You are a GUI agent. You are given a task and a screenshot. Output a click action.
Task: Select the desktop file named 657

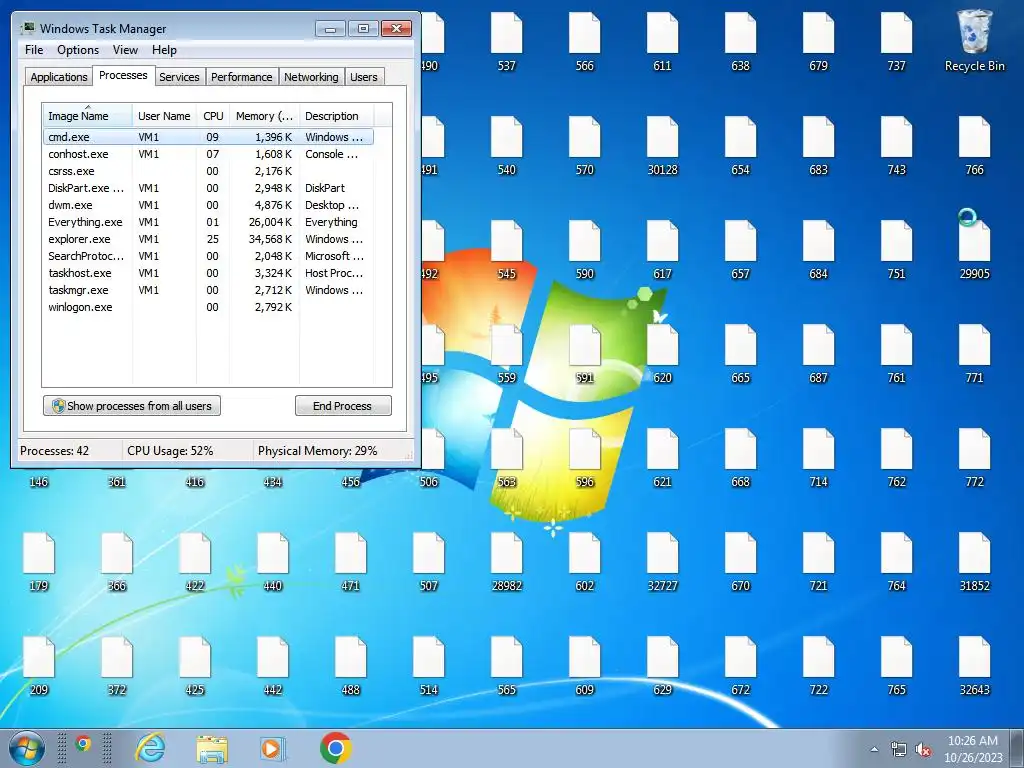point(740,249)
